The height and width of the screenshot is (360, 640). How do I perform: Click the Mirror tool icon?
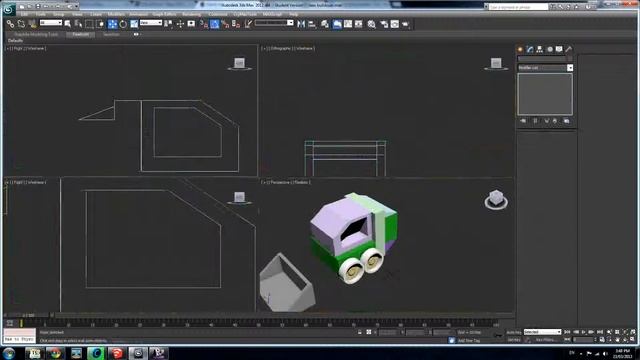(x=301, y=24)
